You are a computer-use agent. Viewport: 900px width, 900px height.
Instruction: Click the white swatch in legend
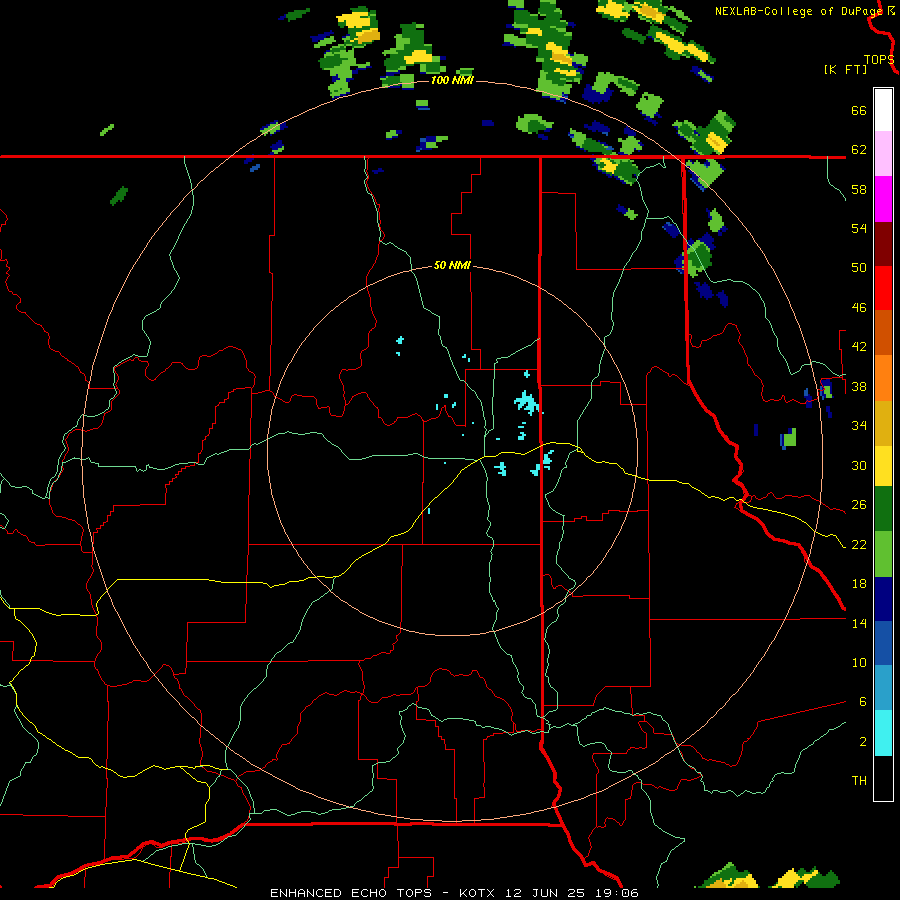tap(883, 110)
